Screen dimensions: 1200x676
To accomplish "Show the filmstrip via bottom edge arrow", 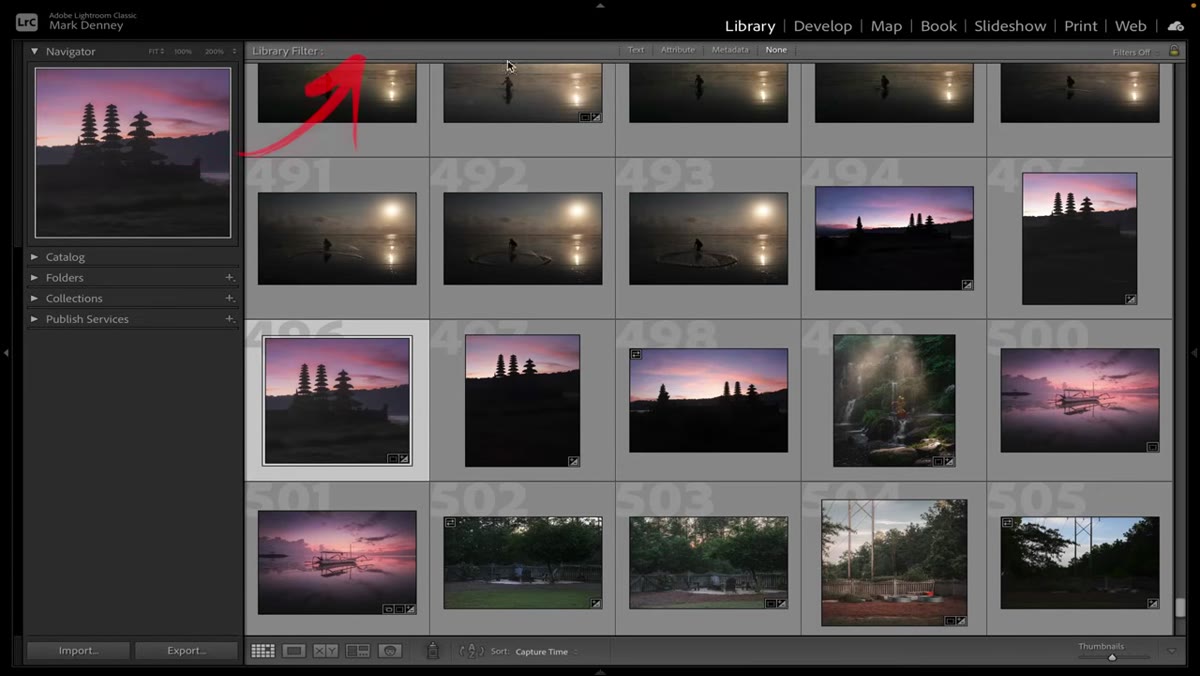I will pyautogui.click(x=600, y=671).
